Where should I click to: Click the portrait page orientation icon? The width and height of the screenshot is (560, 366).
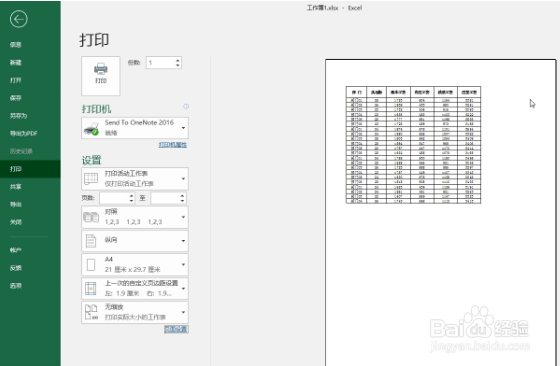tap(91, 241)
